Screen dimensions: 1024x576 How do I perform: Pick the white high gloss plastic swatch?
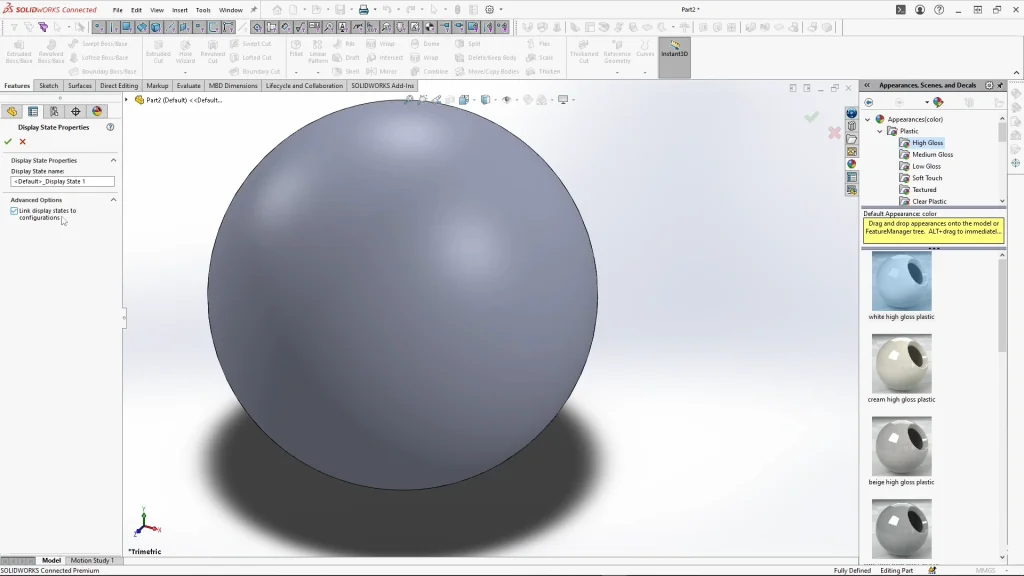(901, 281)
